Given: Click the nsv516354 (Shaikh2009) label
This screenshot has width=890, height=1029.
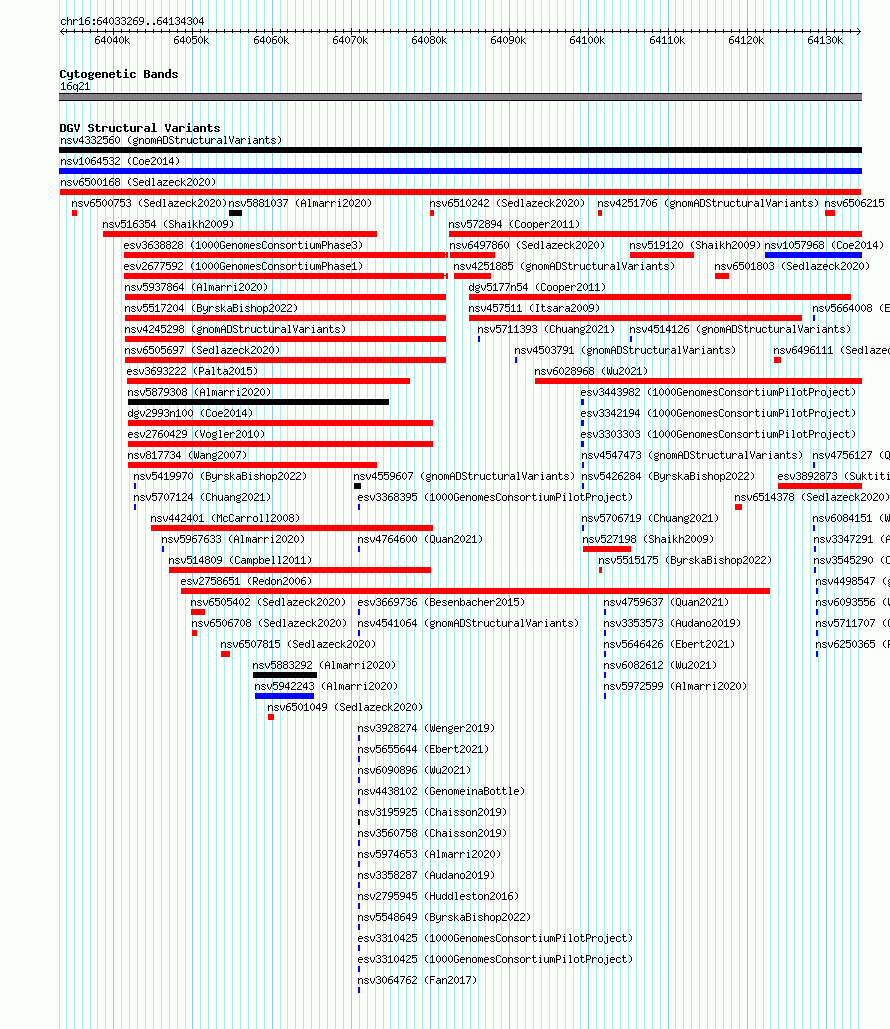Looking at the screenshot, I should point(168,224).
